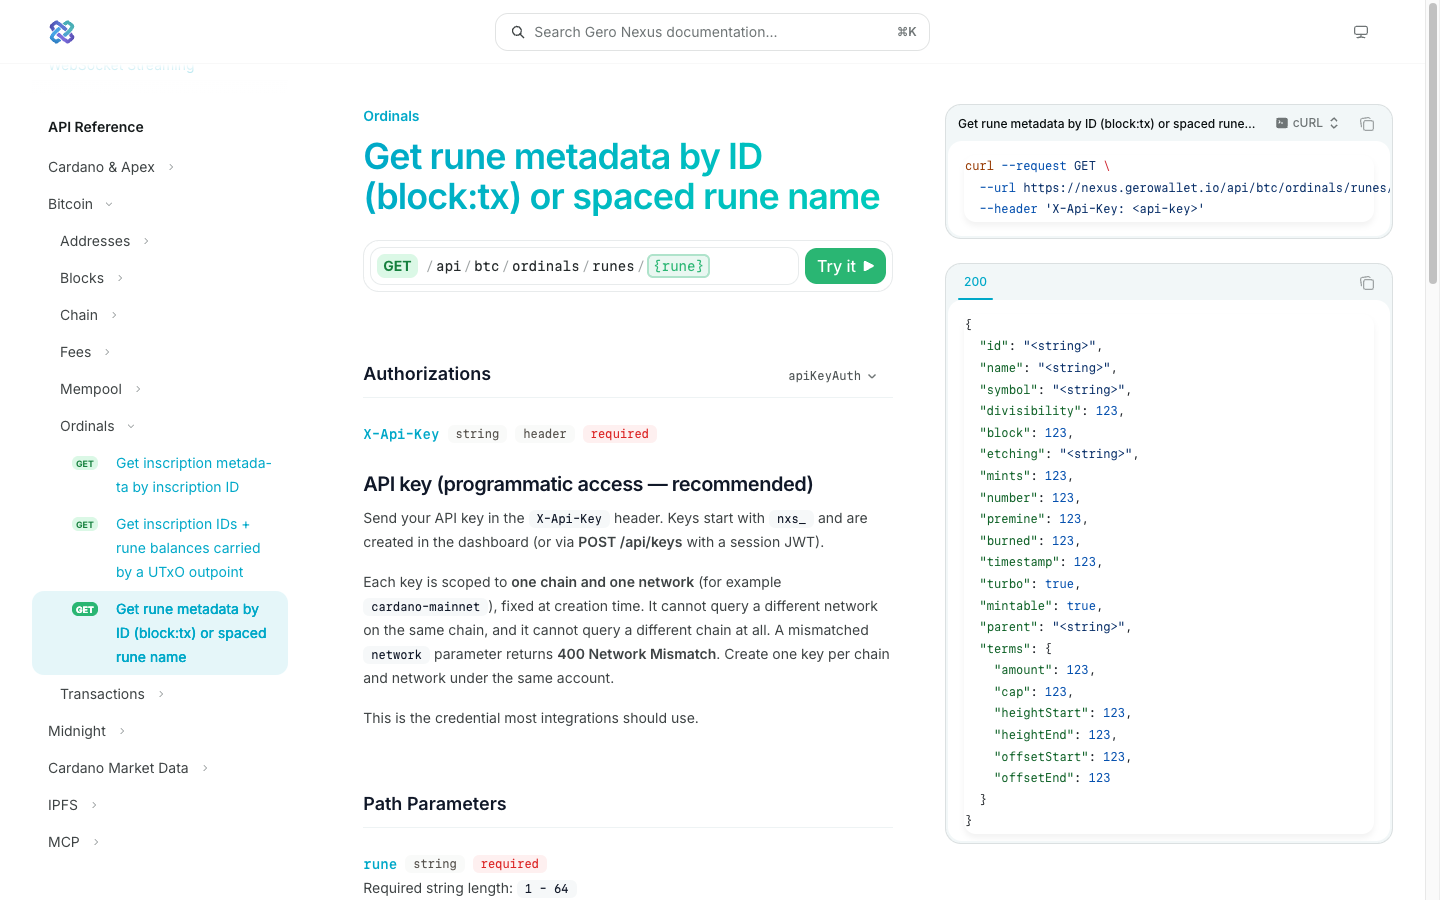Click the GET method badge in endpoint bar
This screenshot has width=1440, height=900.
pyautogui.click(x=397, y=266)
